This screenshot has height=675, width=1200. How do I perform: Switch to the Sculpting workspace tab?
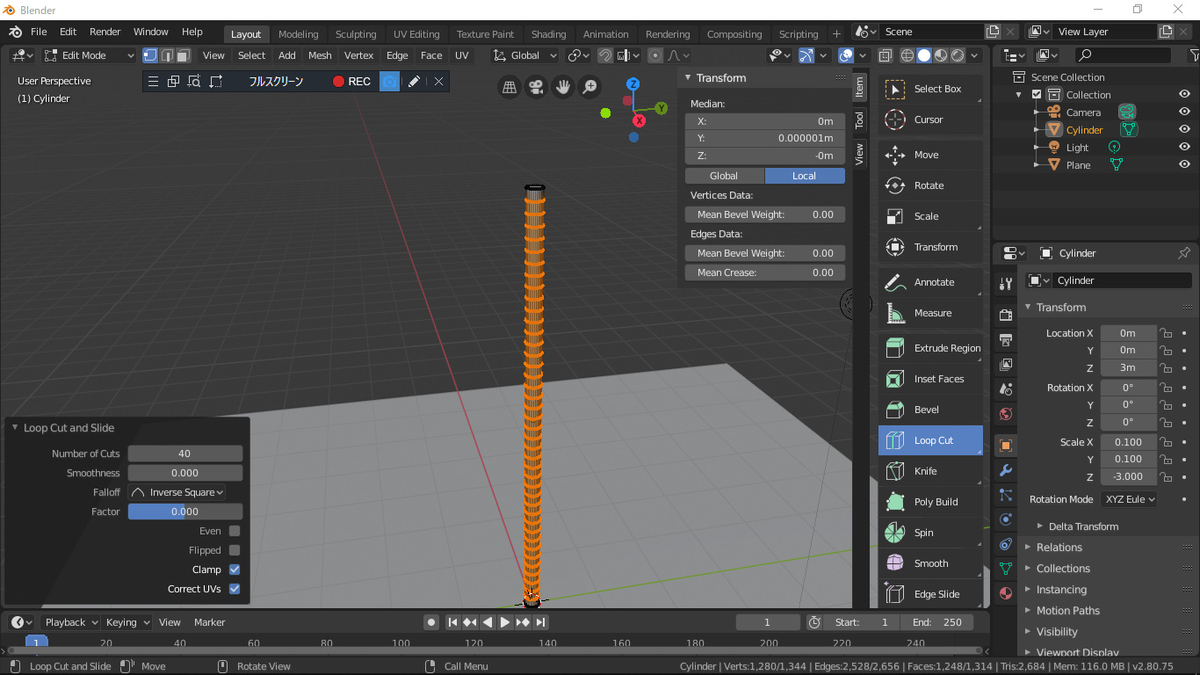click(x=355, y=34)
